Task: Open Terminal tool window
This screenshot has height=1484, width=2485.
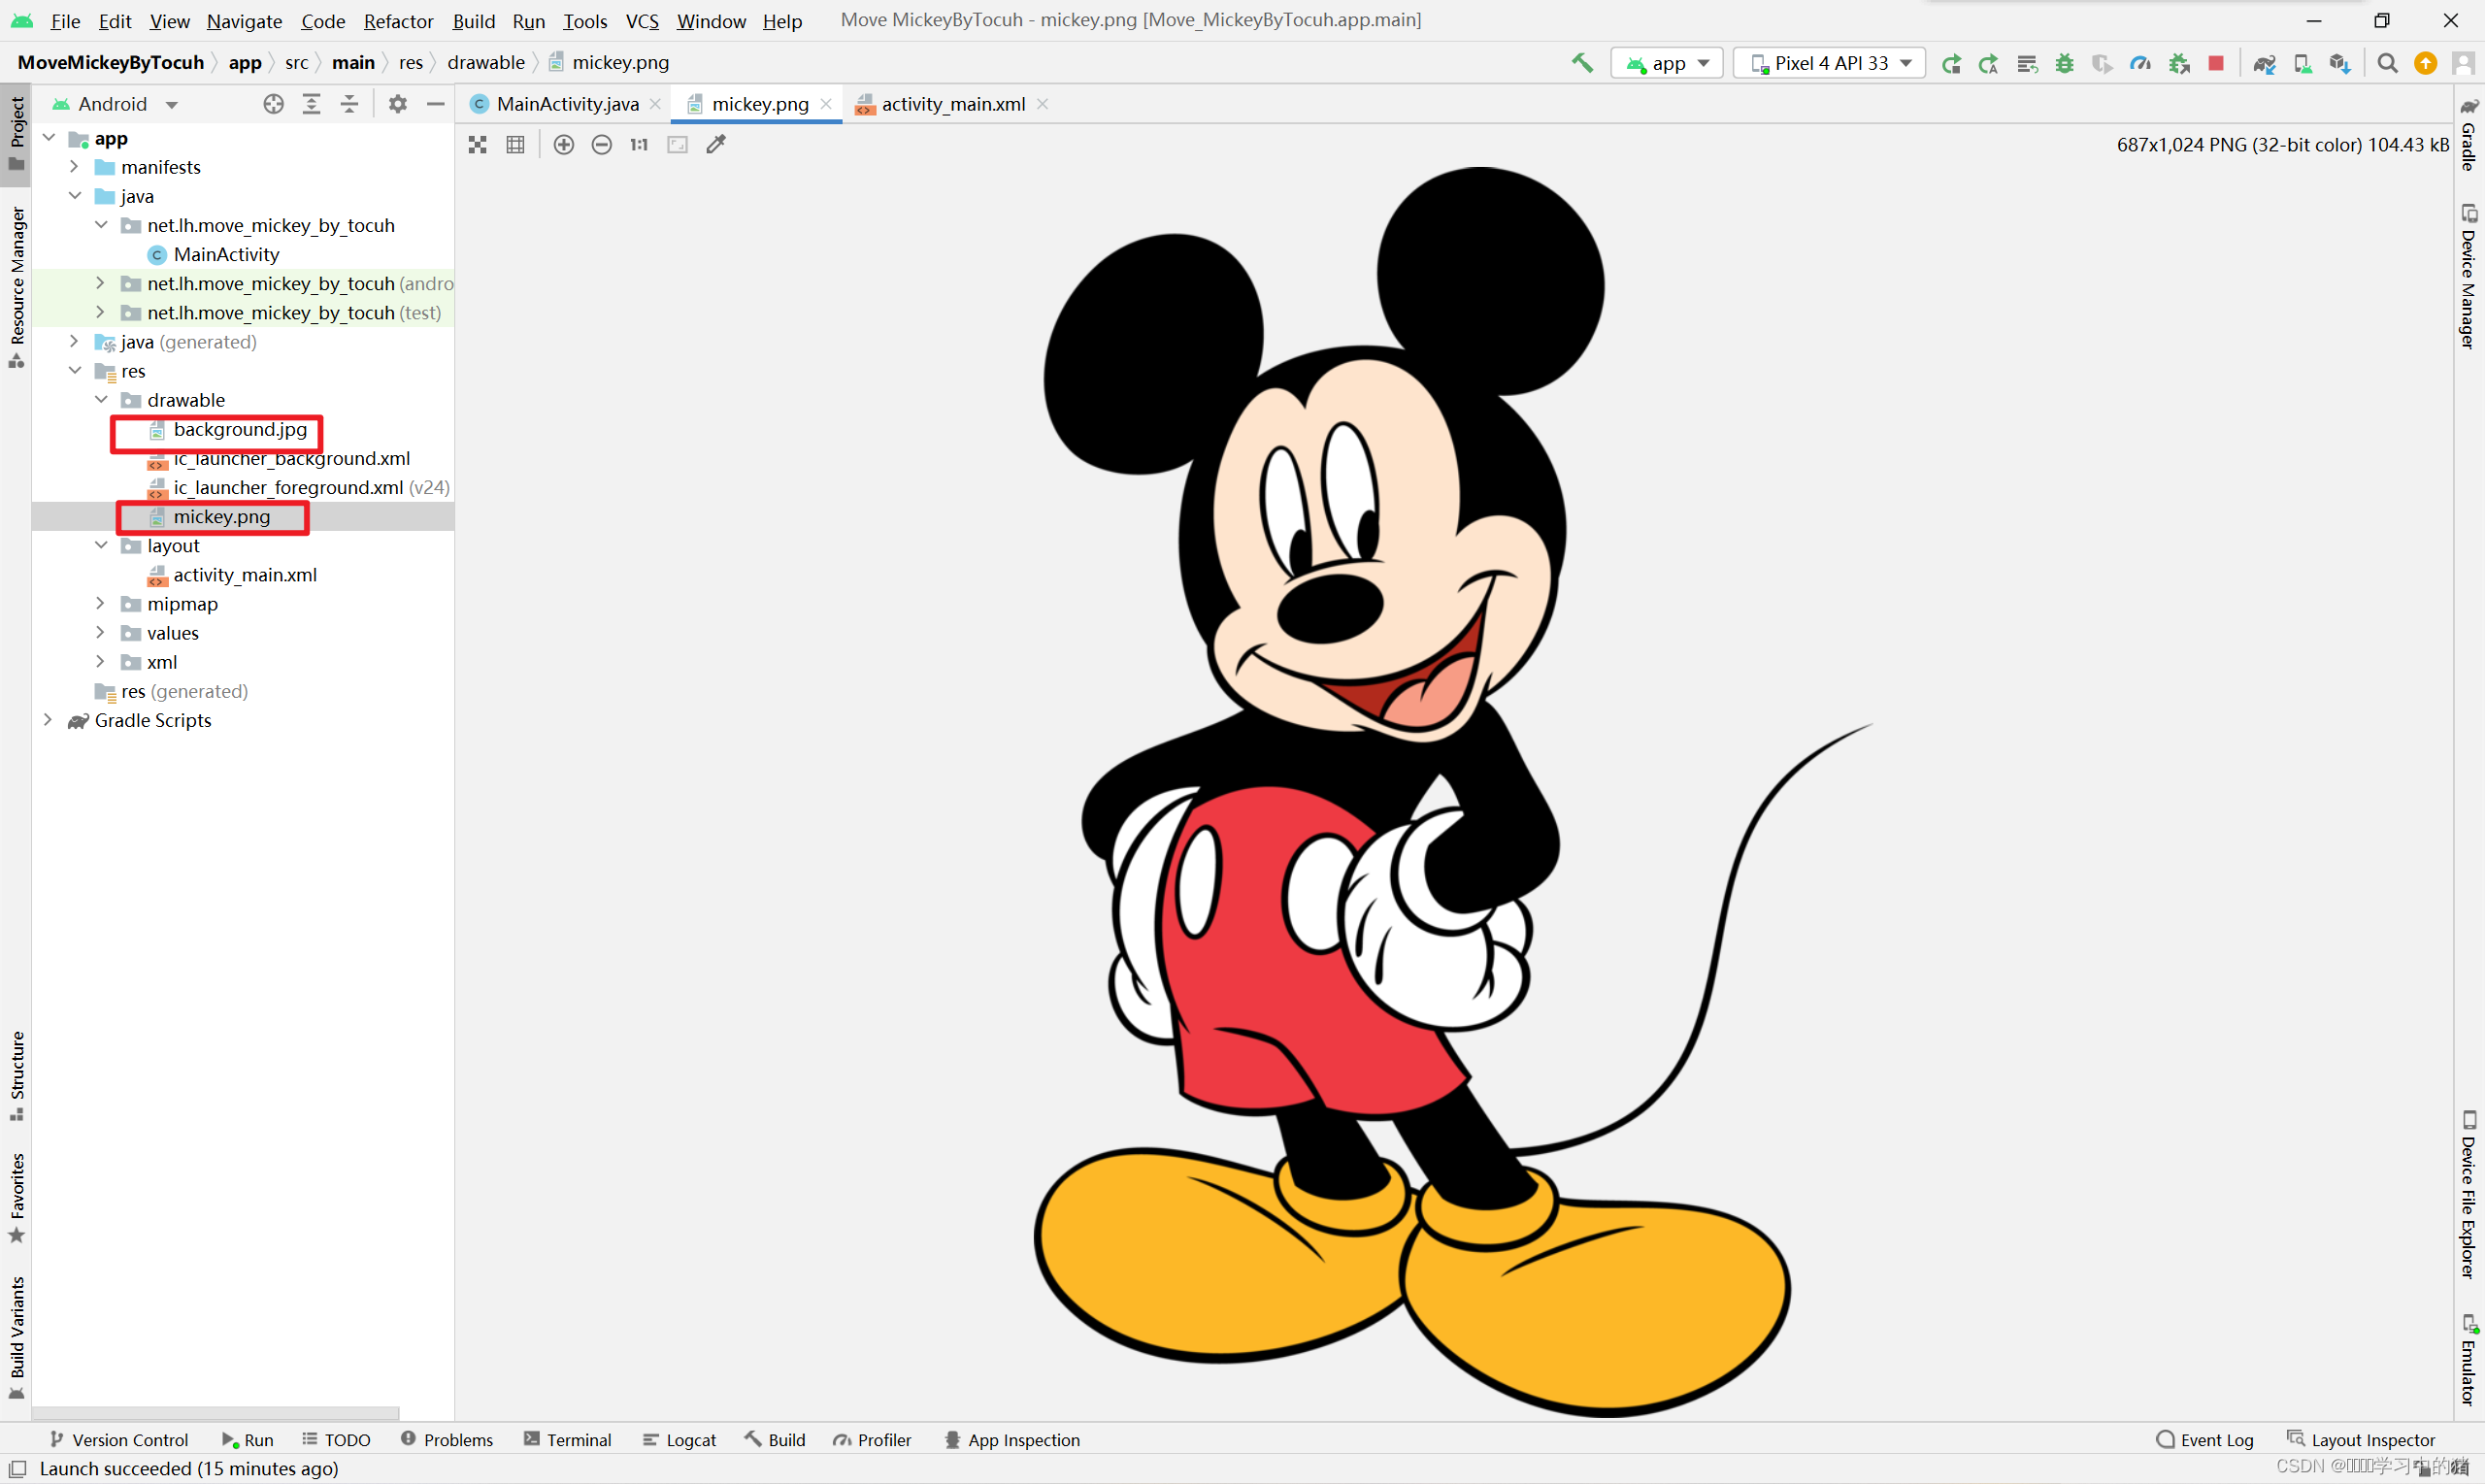Action: coord(568,1440)
